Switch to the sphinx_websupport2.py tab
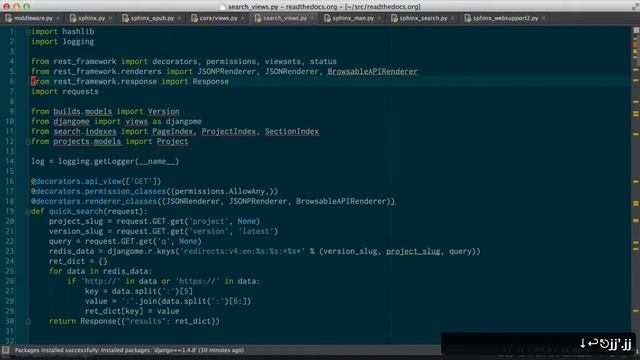 [x=505, y=18]
